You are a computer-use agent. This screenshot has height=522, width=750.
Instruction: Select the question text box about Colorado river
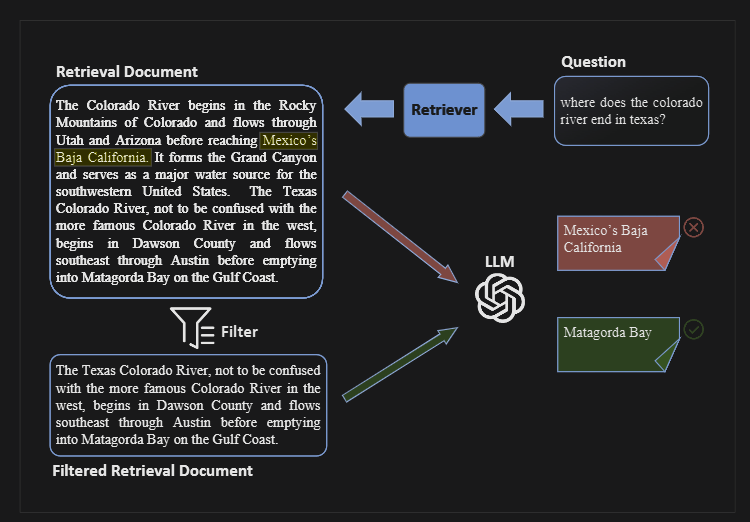631,111
